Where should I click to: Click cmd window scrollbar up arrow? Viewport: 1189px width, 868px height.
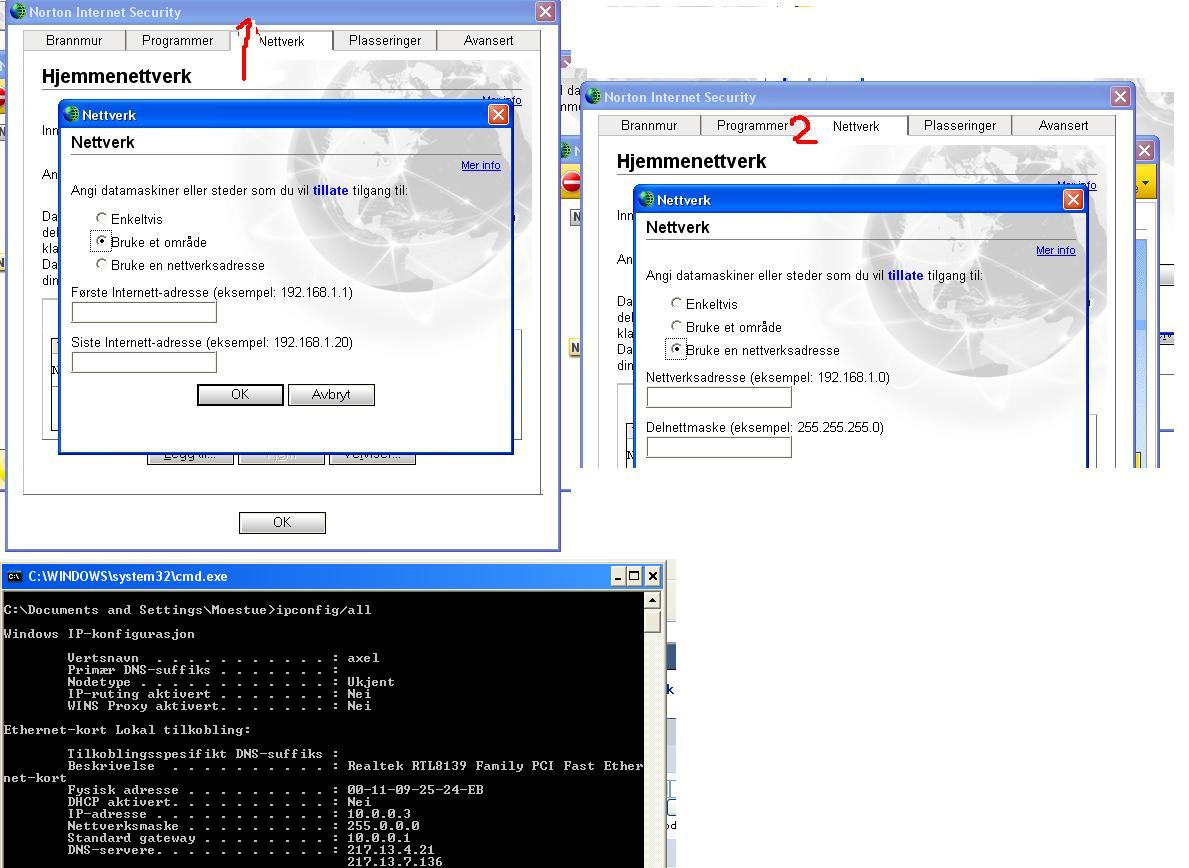[652, 600]
